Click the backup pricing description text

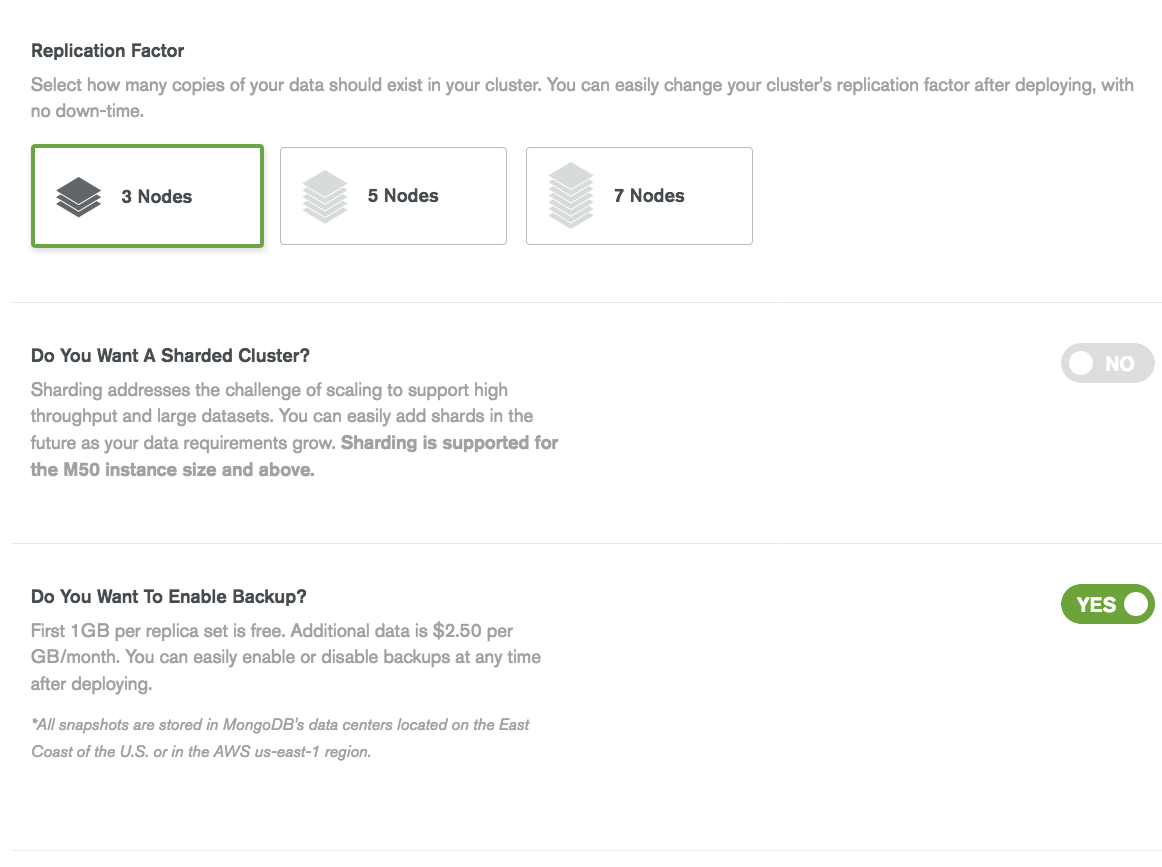(x=285, y=657)
